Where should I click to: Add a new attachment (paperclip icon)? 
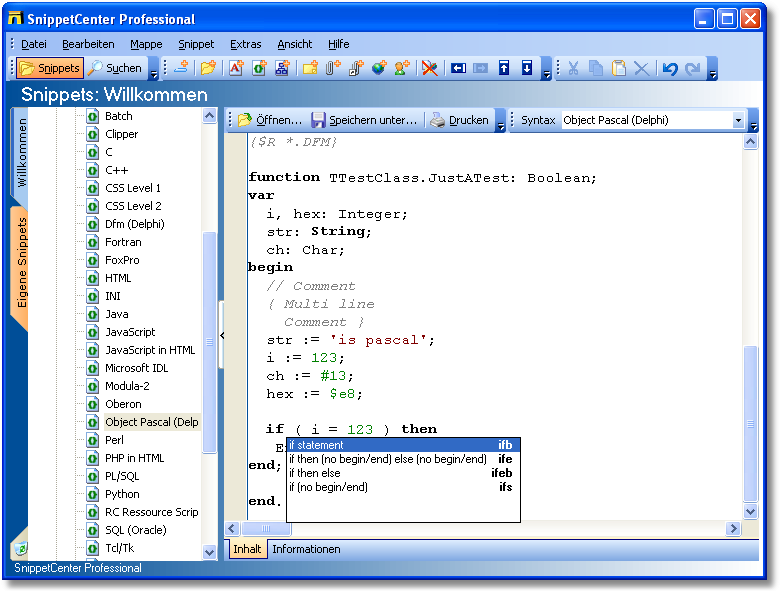pos(333,68)
